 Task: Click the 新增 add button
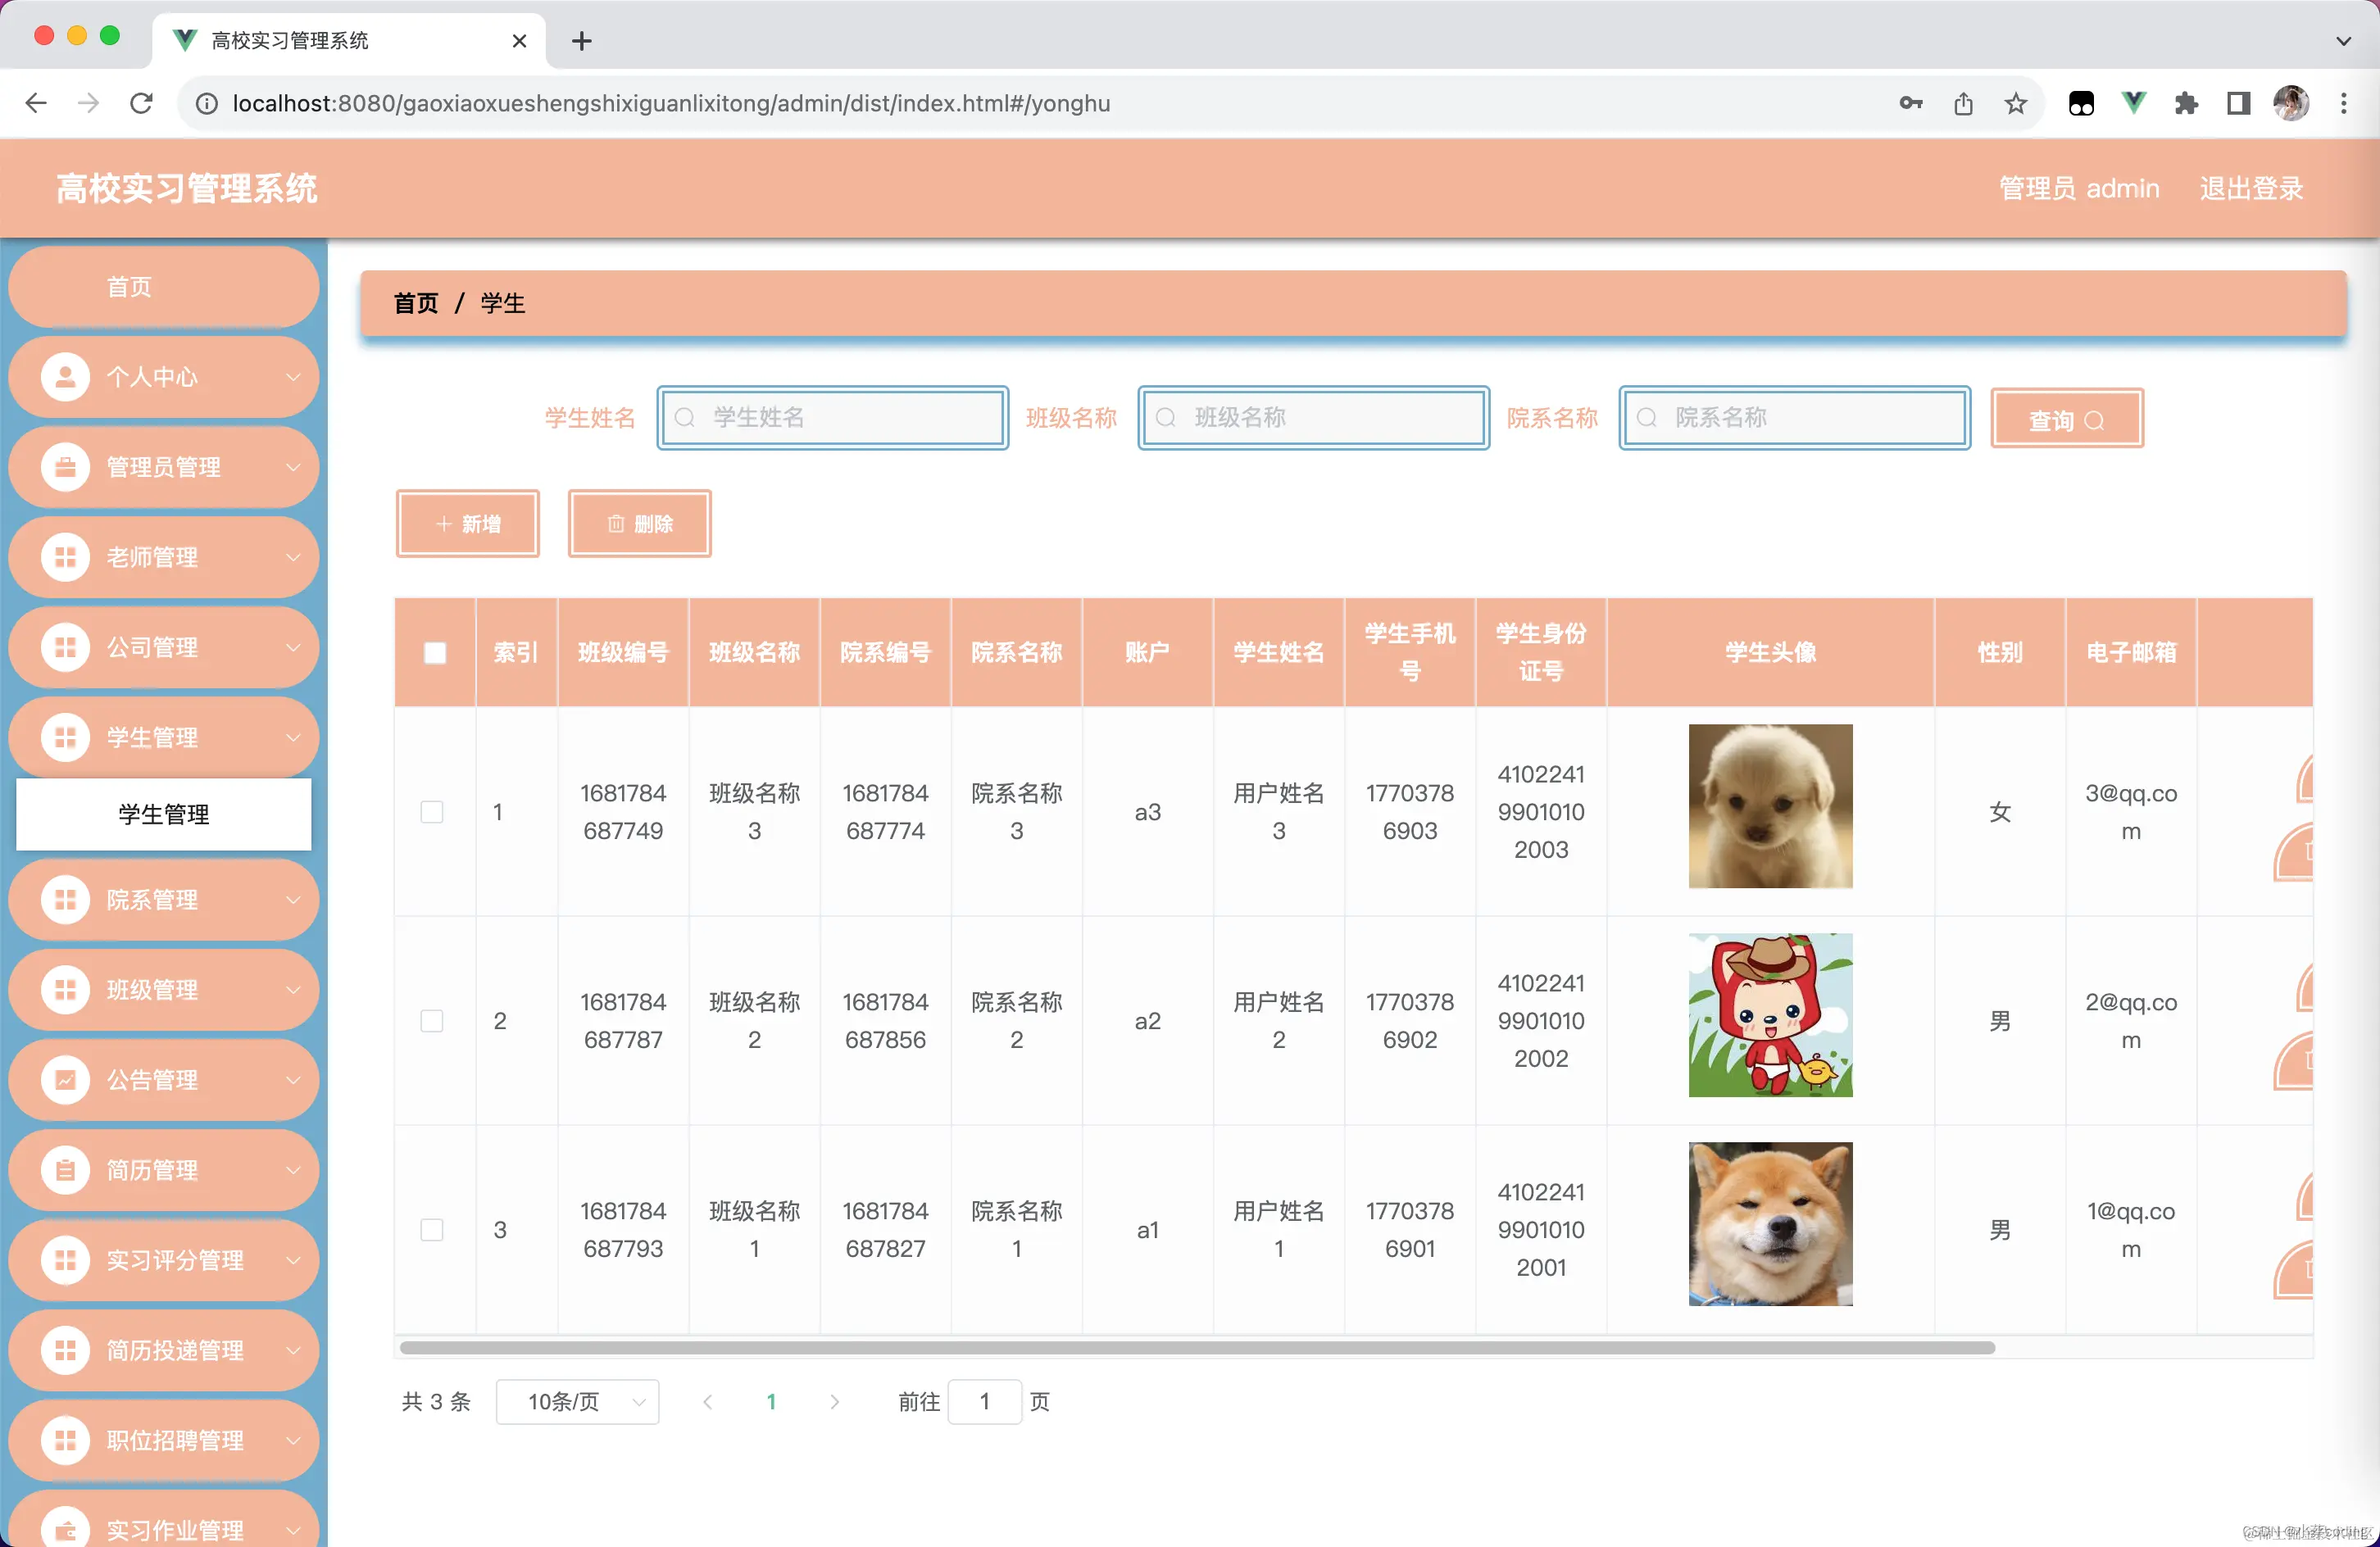468,523
